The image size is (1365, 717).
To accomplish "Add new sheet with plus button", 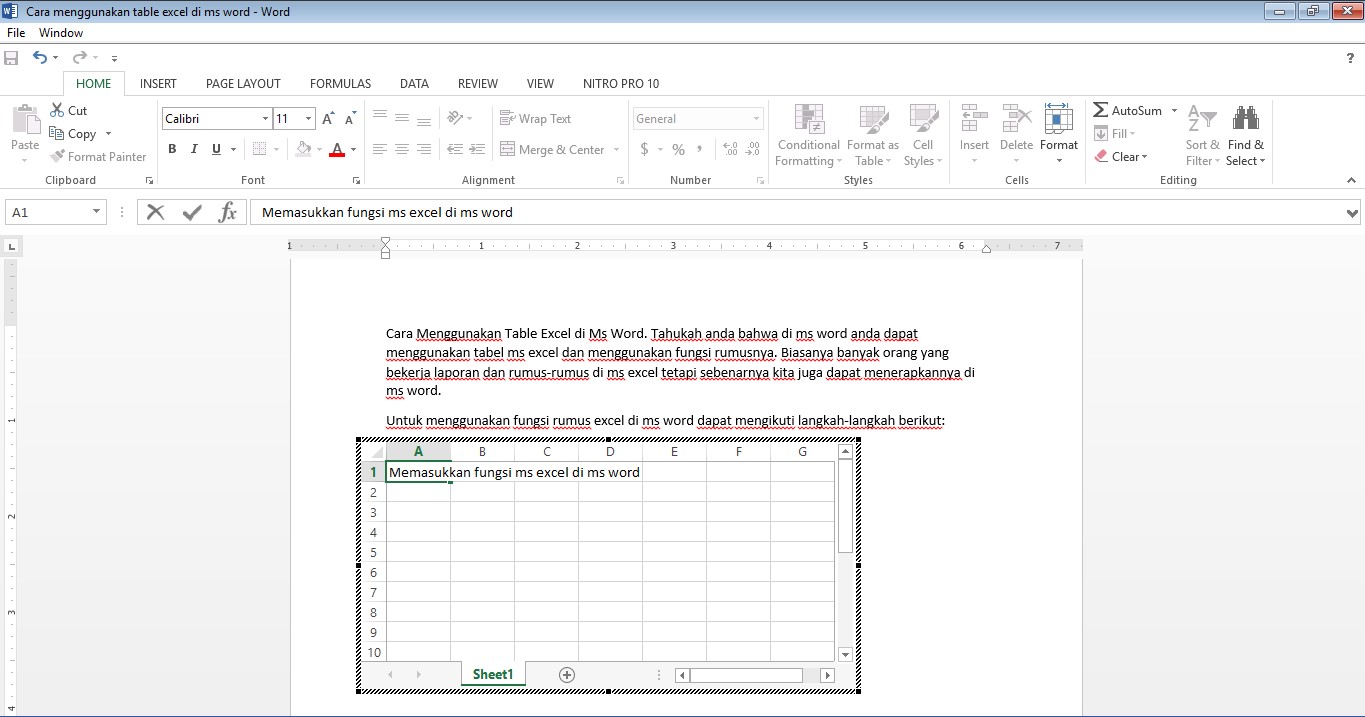I will coord(567,675).
